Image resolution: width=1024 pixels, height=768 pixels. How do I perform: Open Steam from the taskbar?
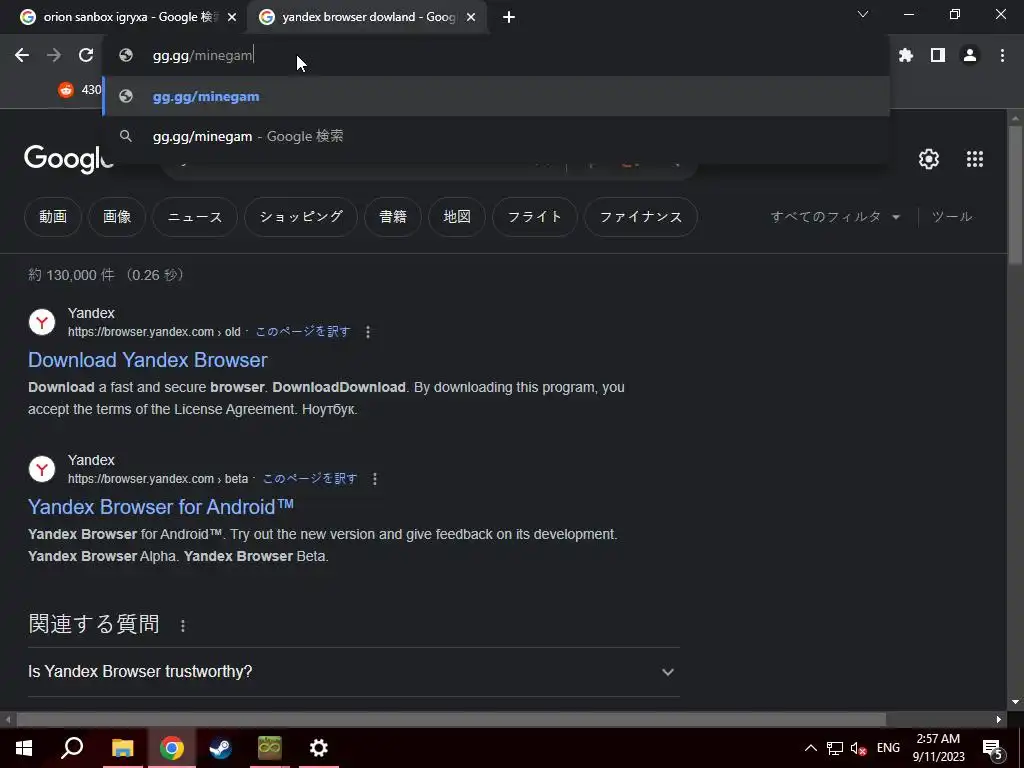[220, 748]
